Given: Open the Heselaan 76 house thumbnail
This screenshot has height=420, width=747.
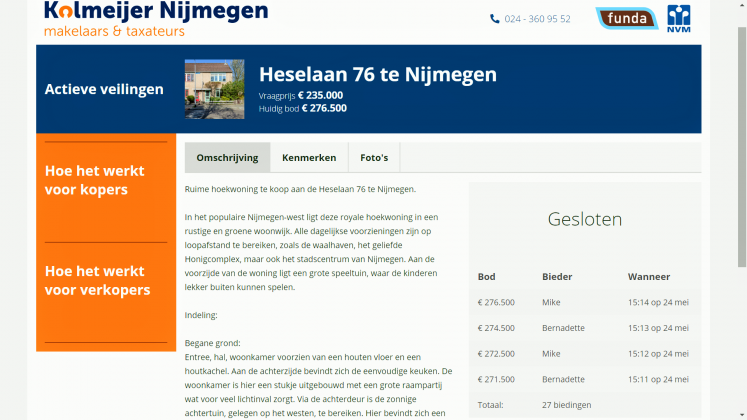Looking at the screenshot, I should (x=214, y=89).
